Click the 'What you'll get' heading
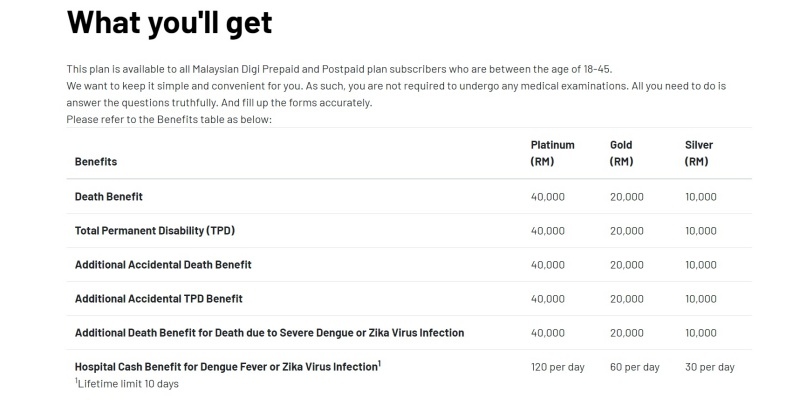 (x=169, y=23)
